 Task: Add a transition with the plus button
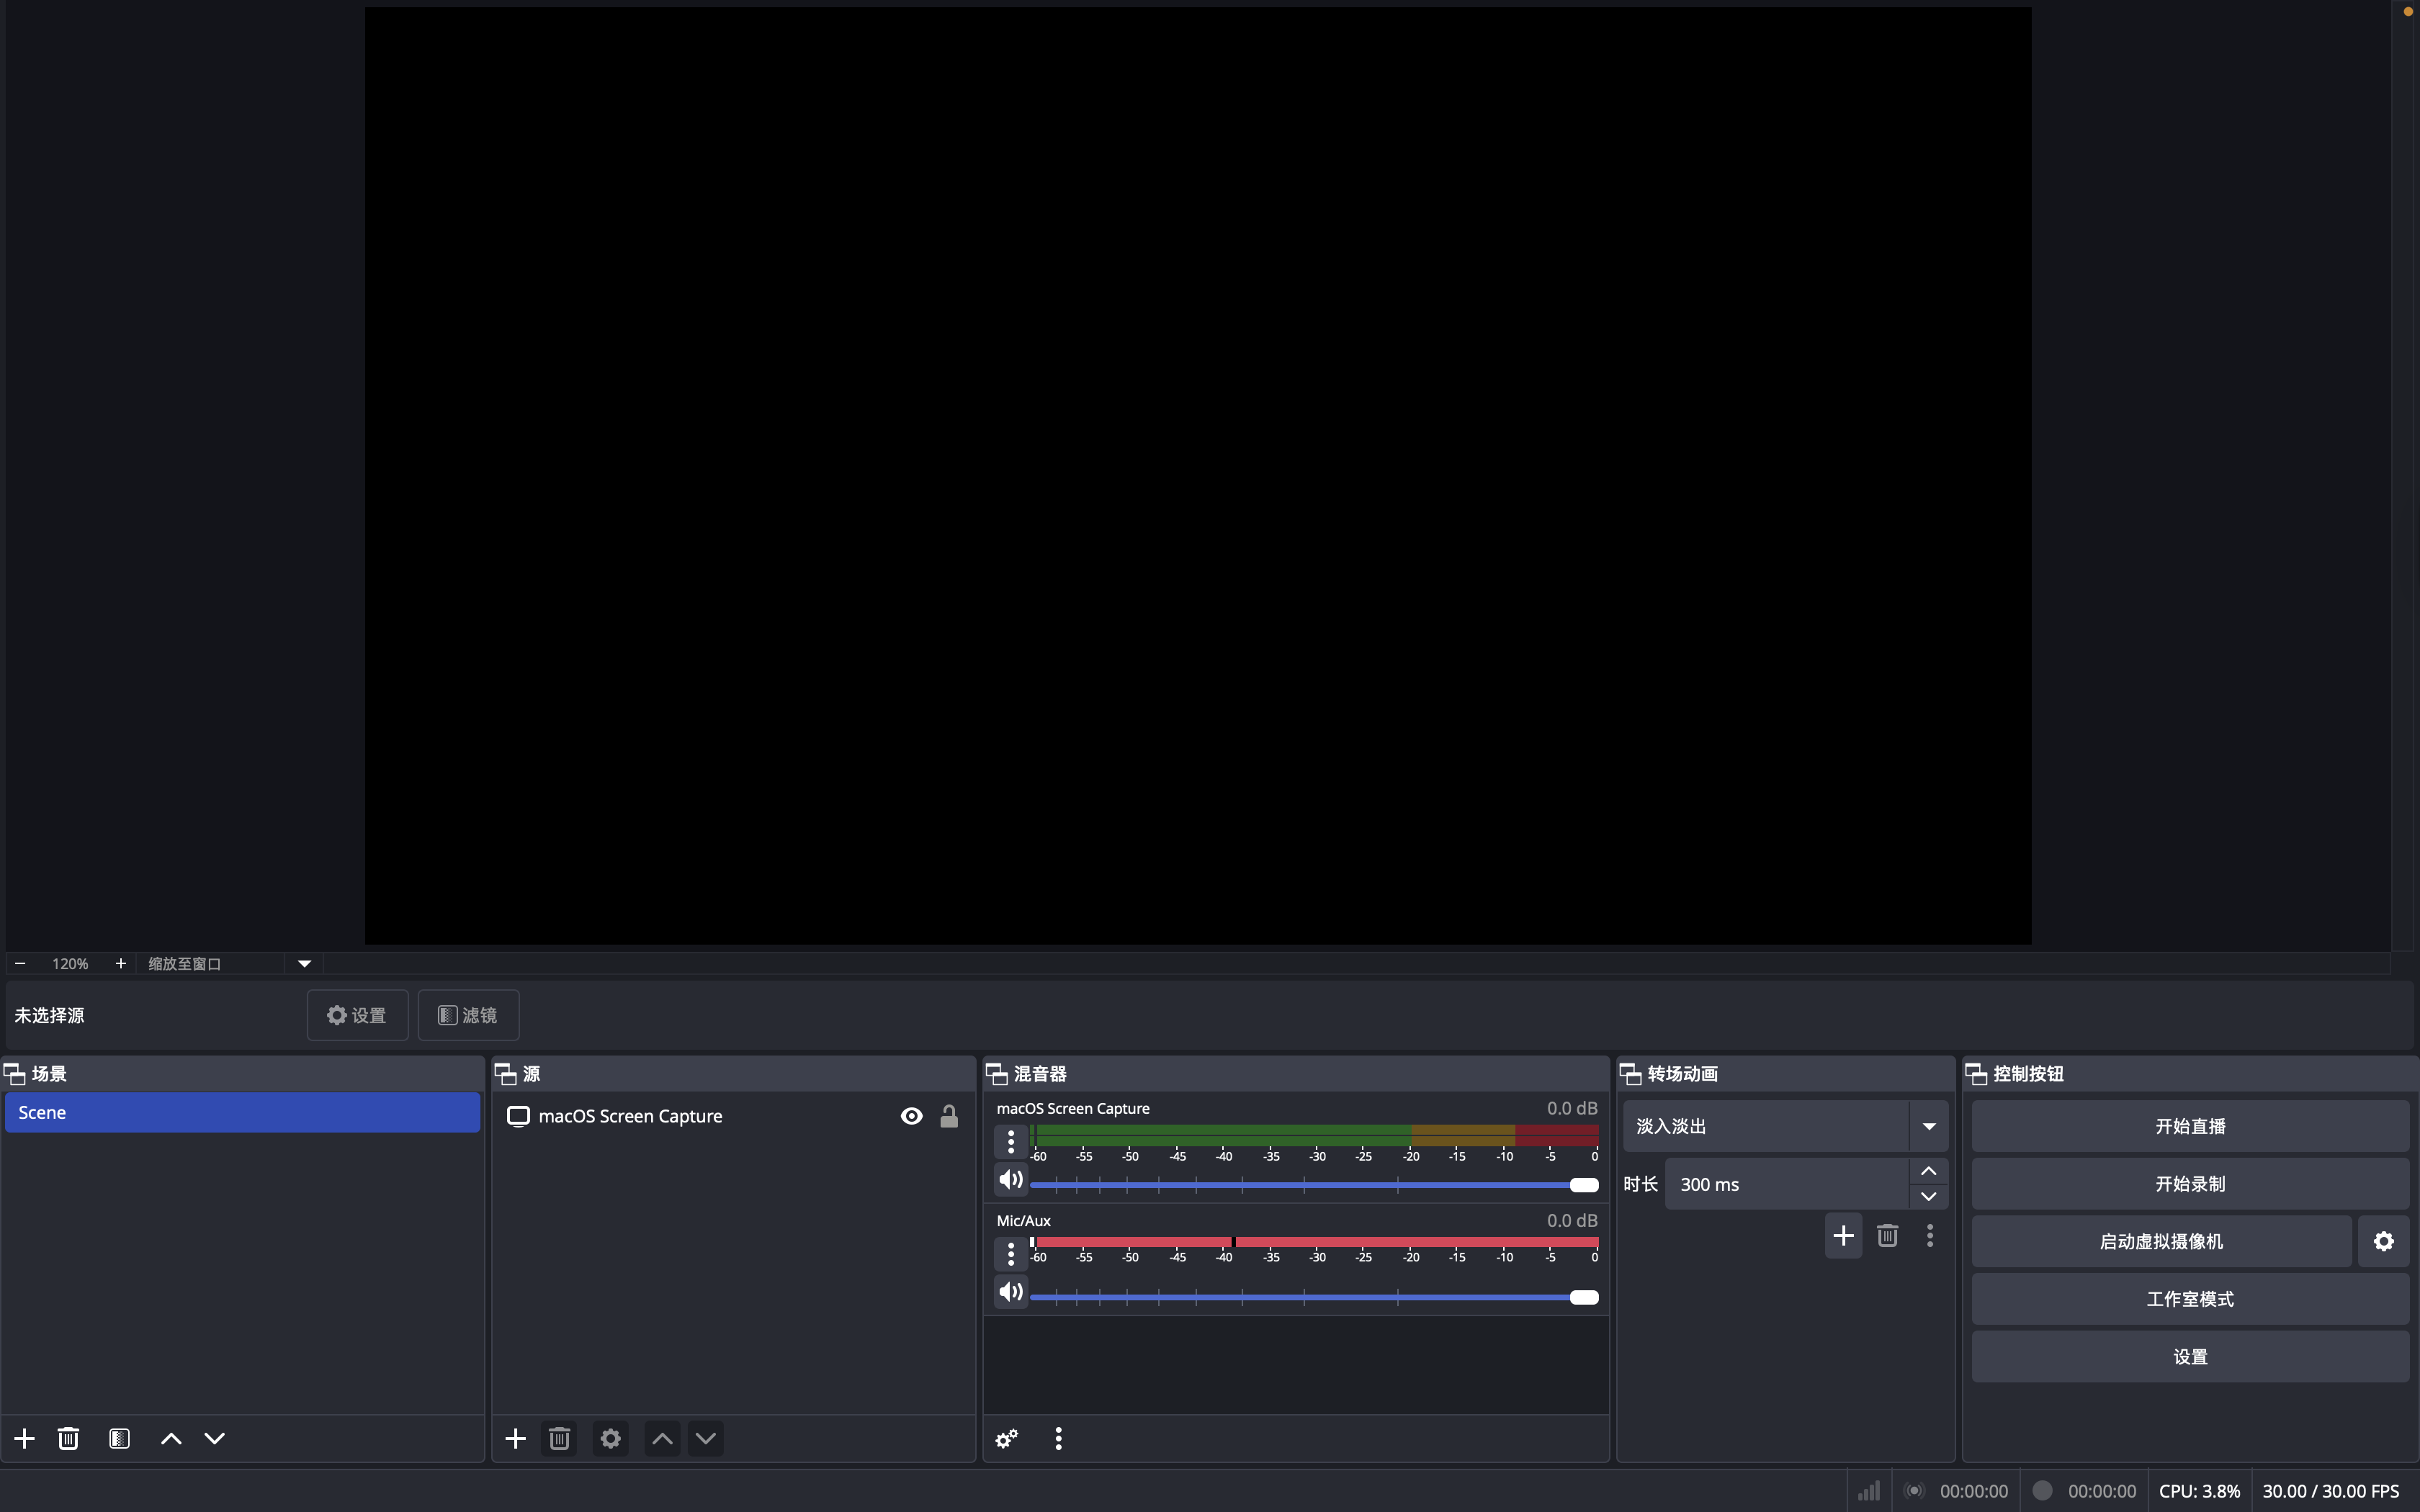pos(1843,1236)
